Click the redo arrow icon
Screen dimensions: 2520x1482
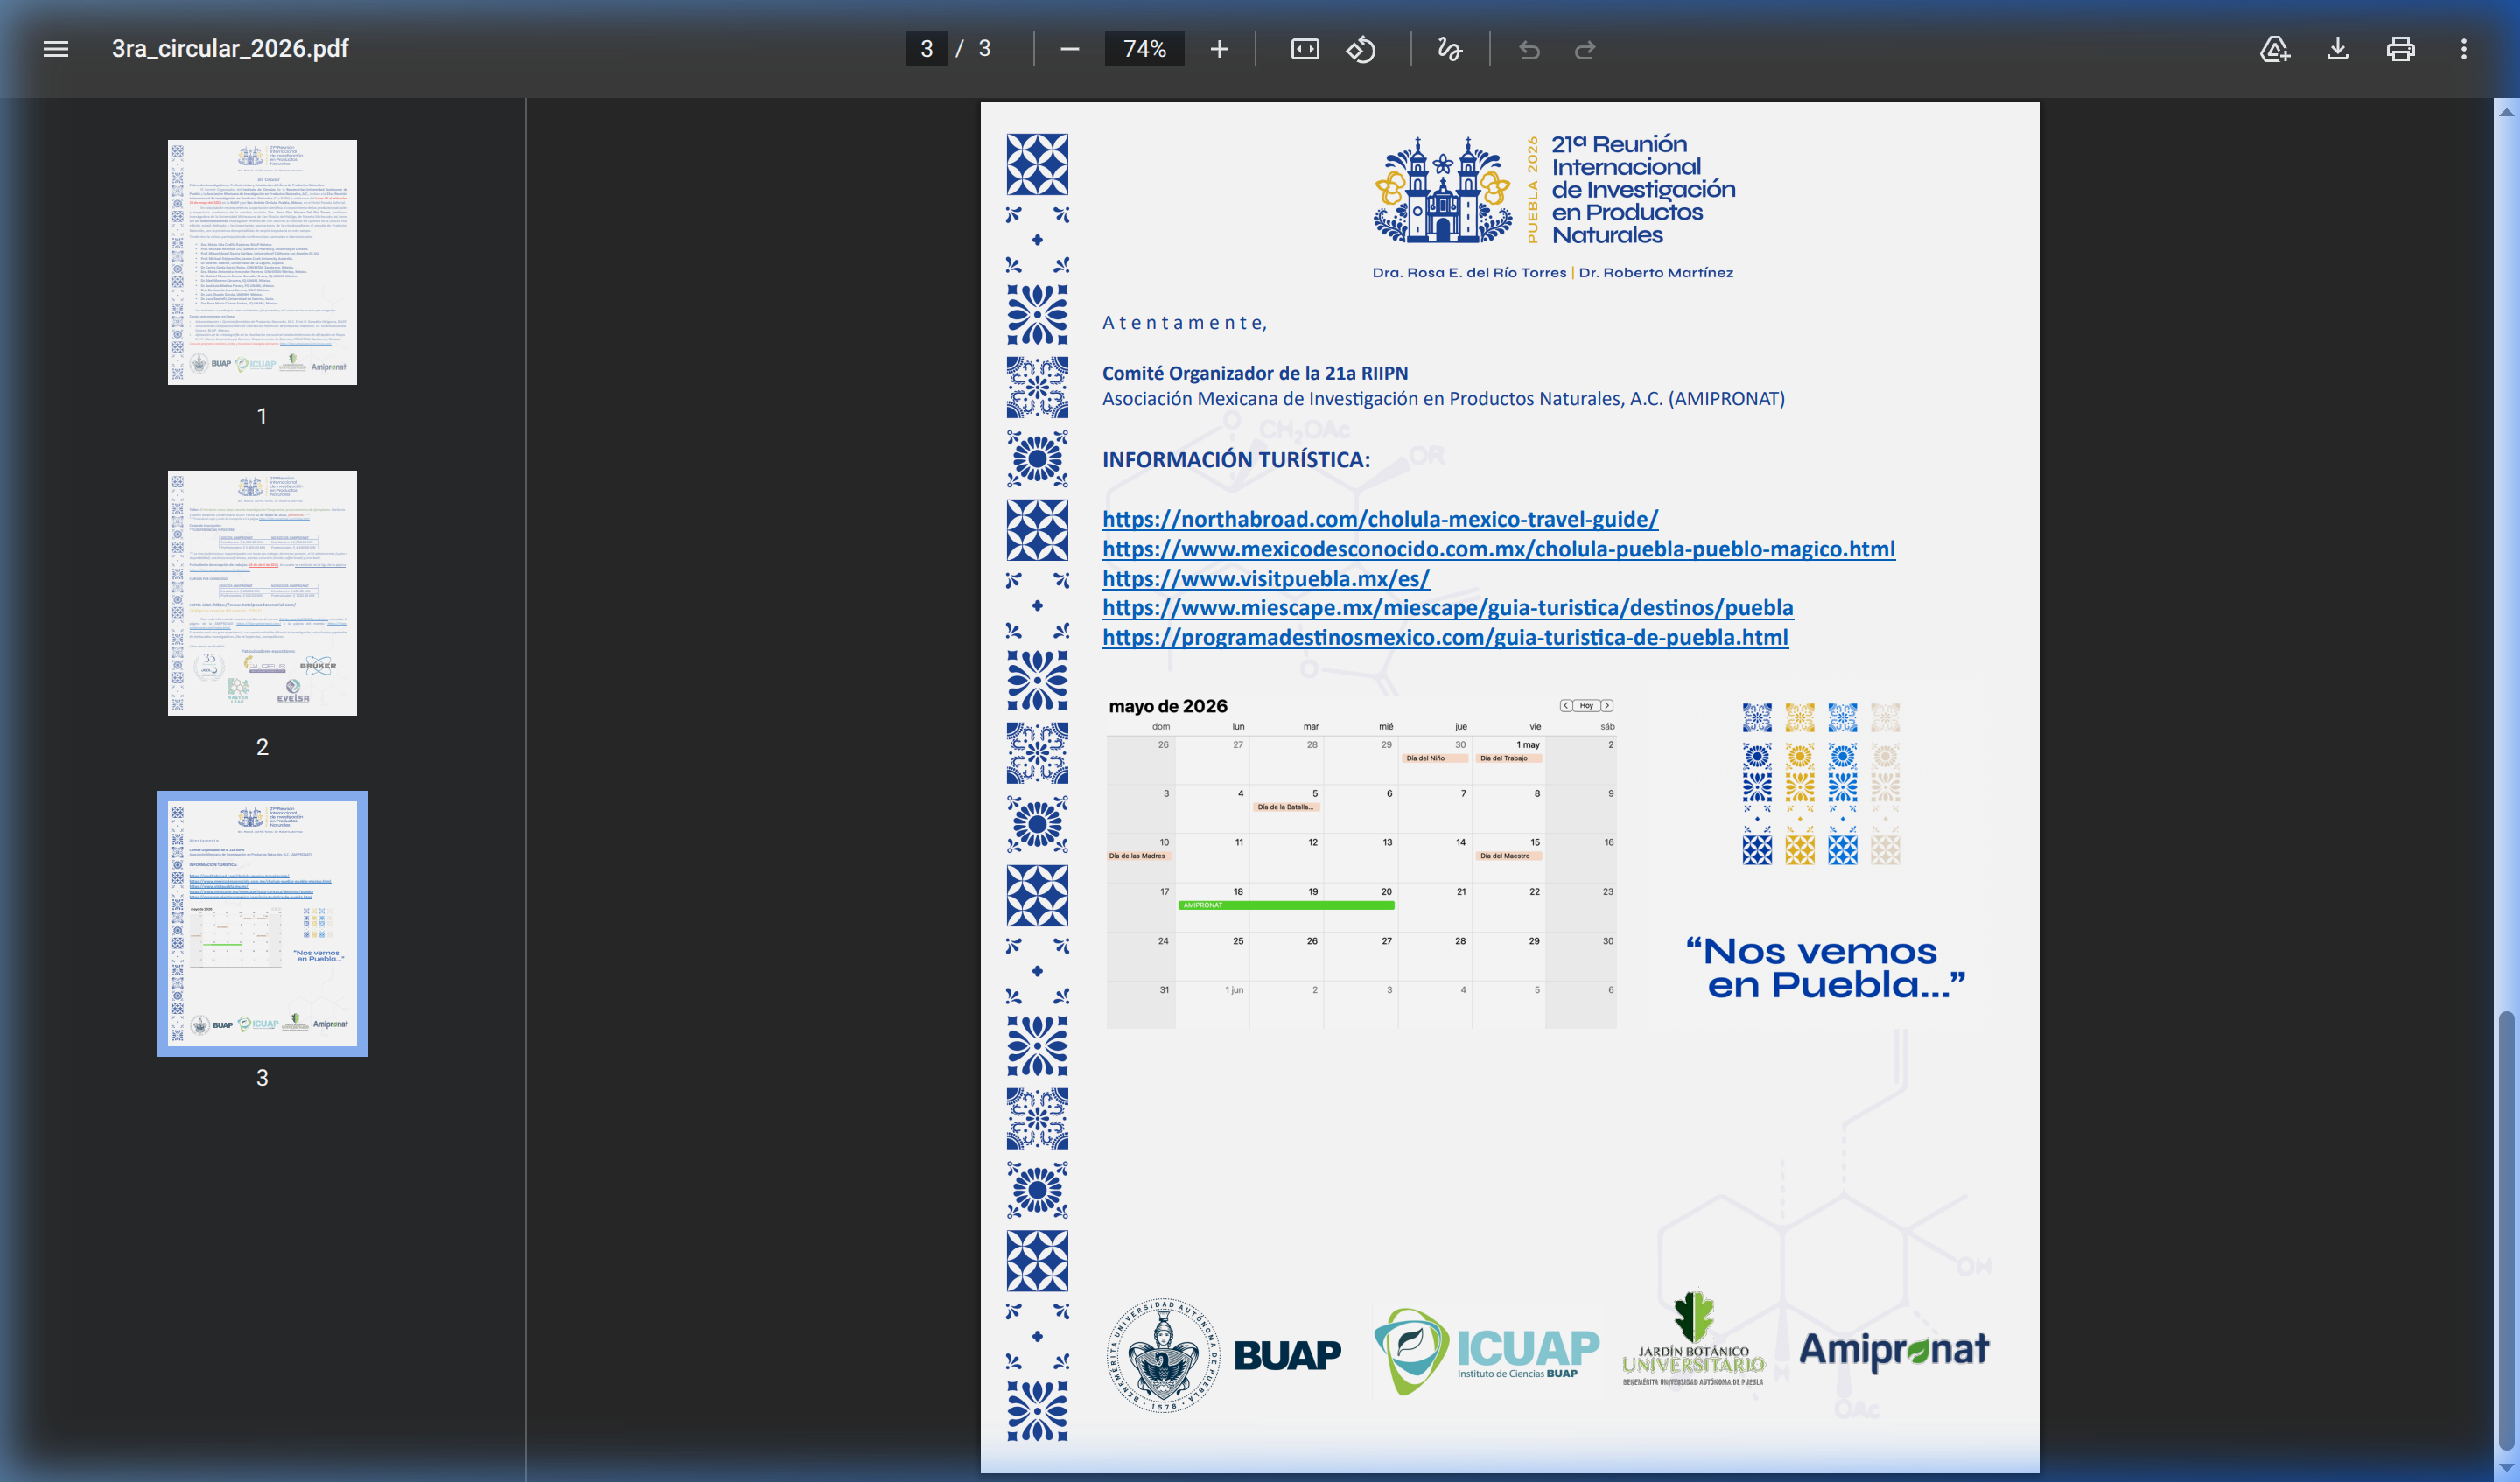pyautogui.click(x=1585, y=49)
